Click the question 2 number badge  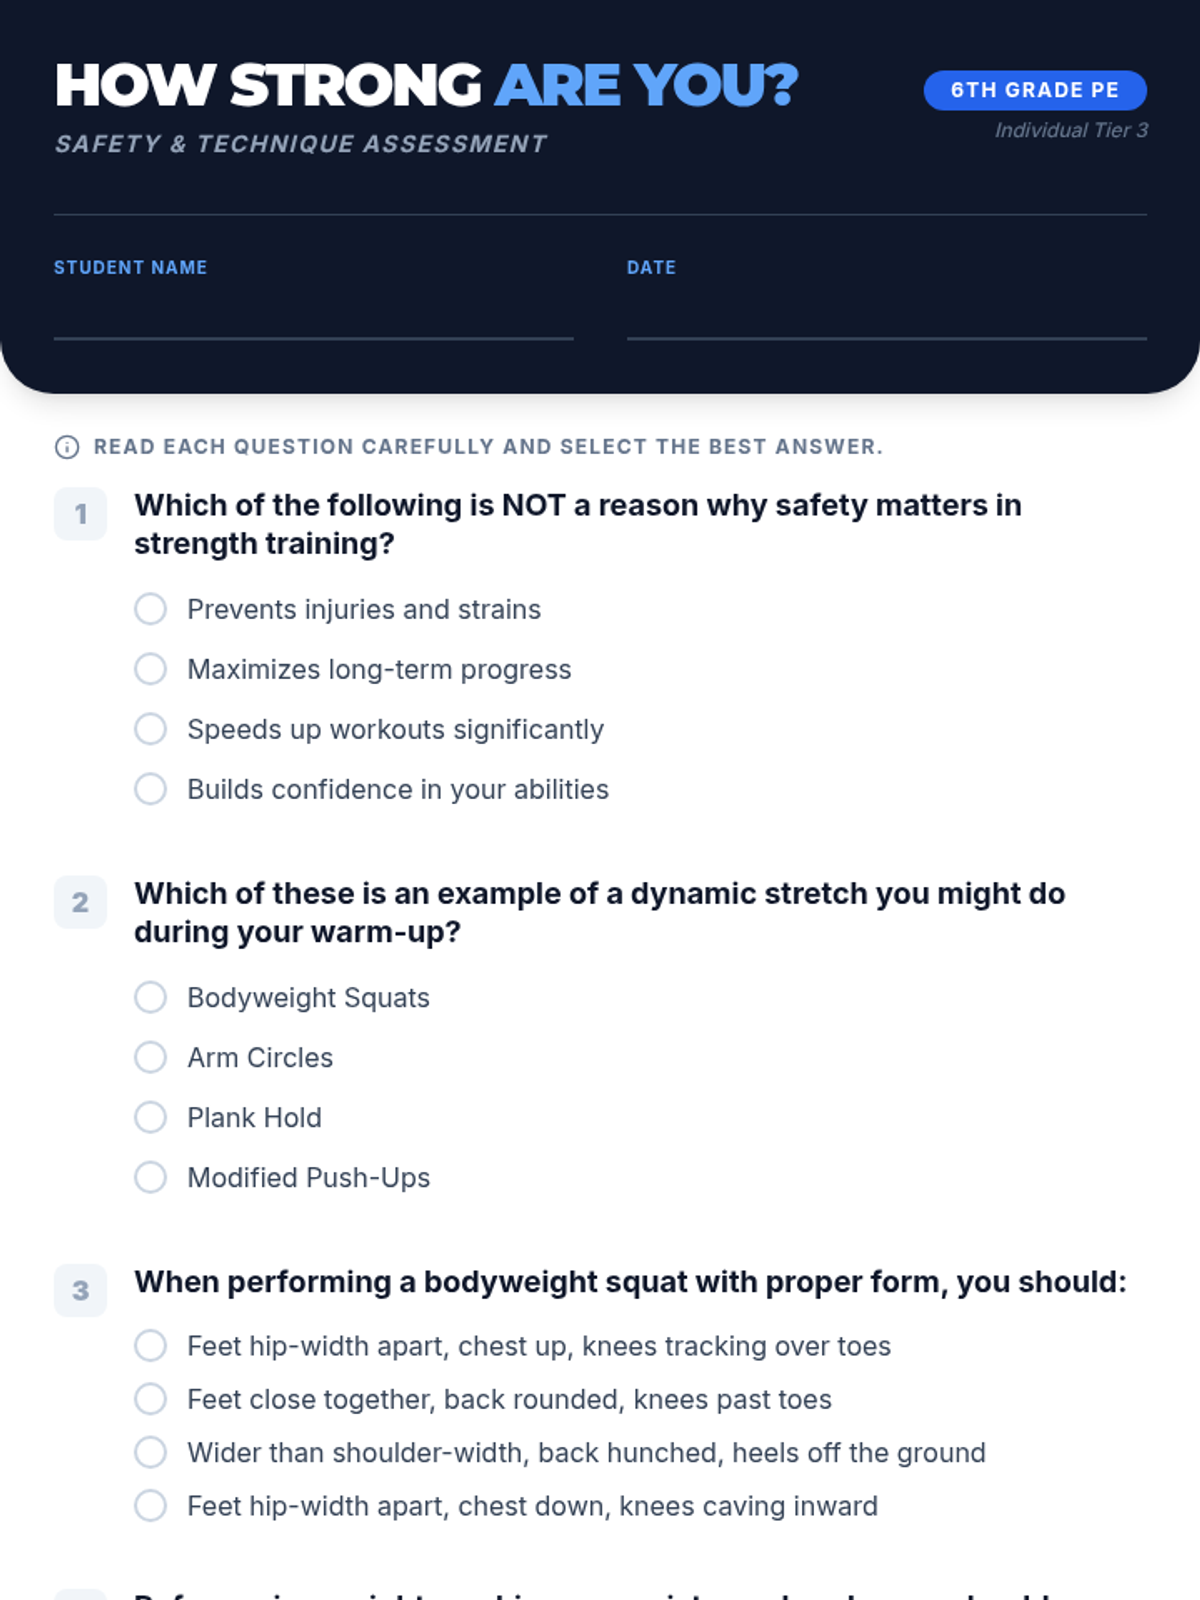click(x=81, y=902)
